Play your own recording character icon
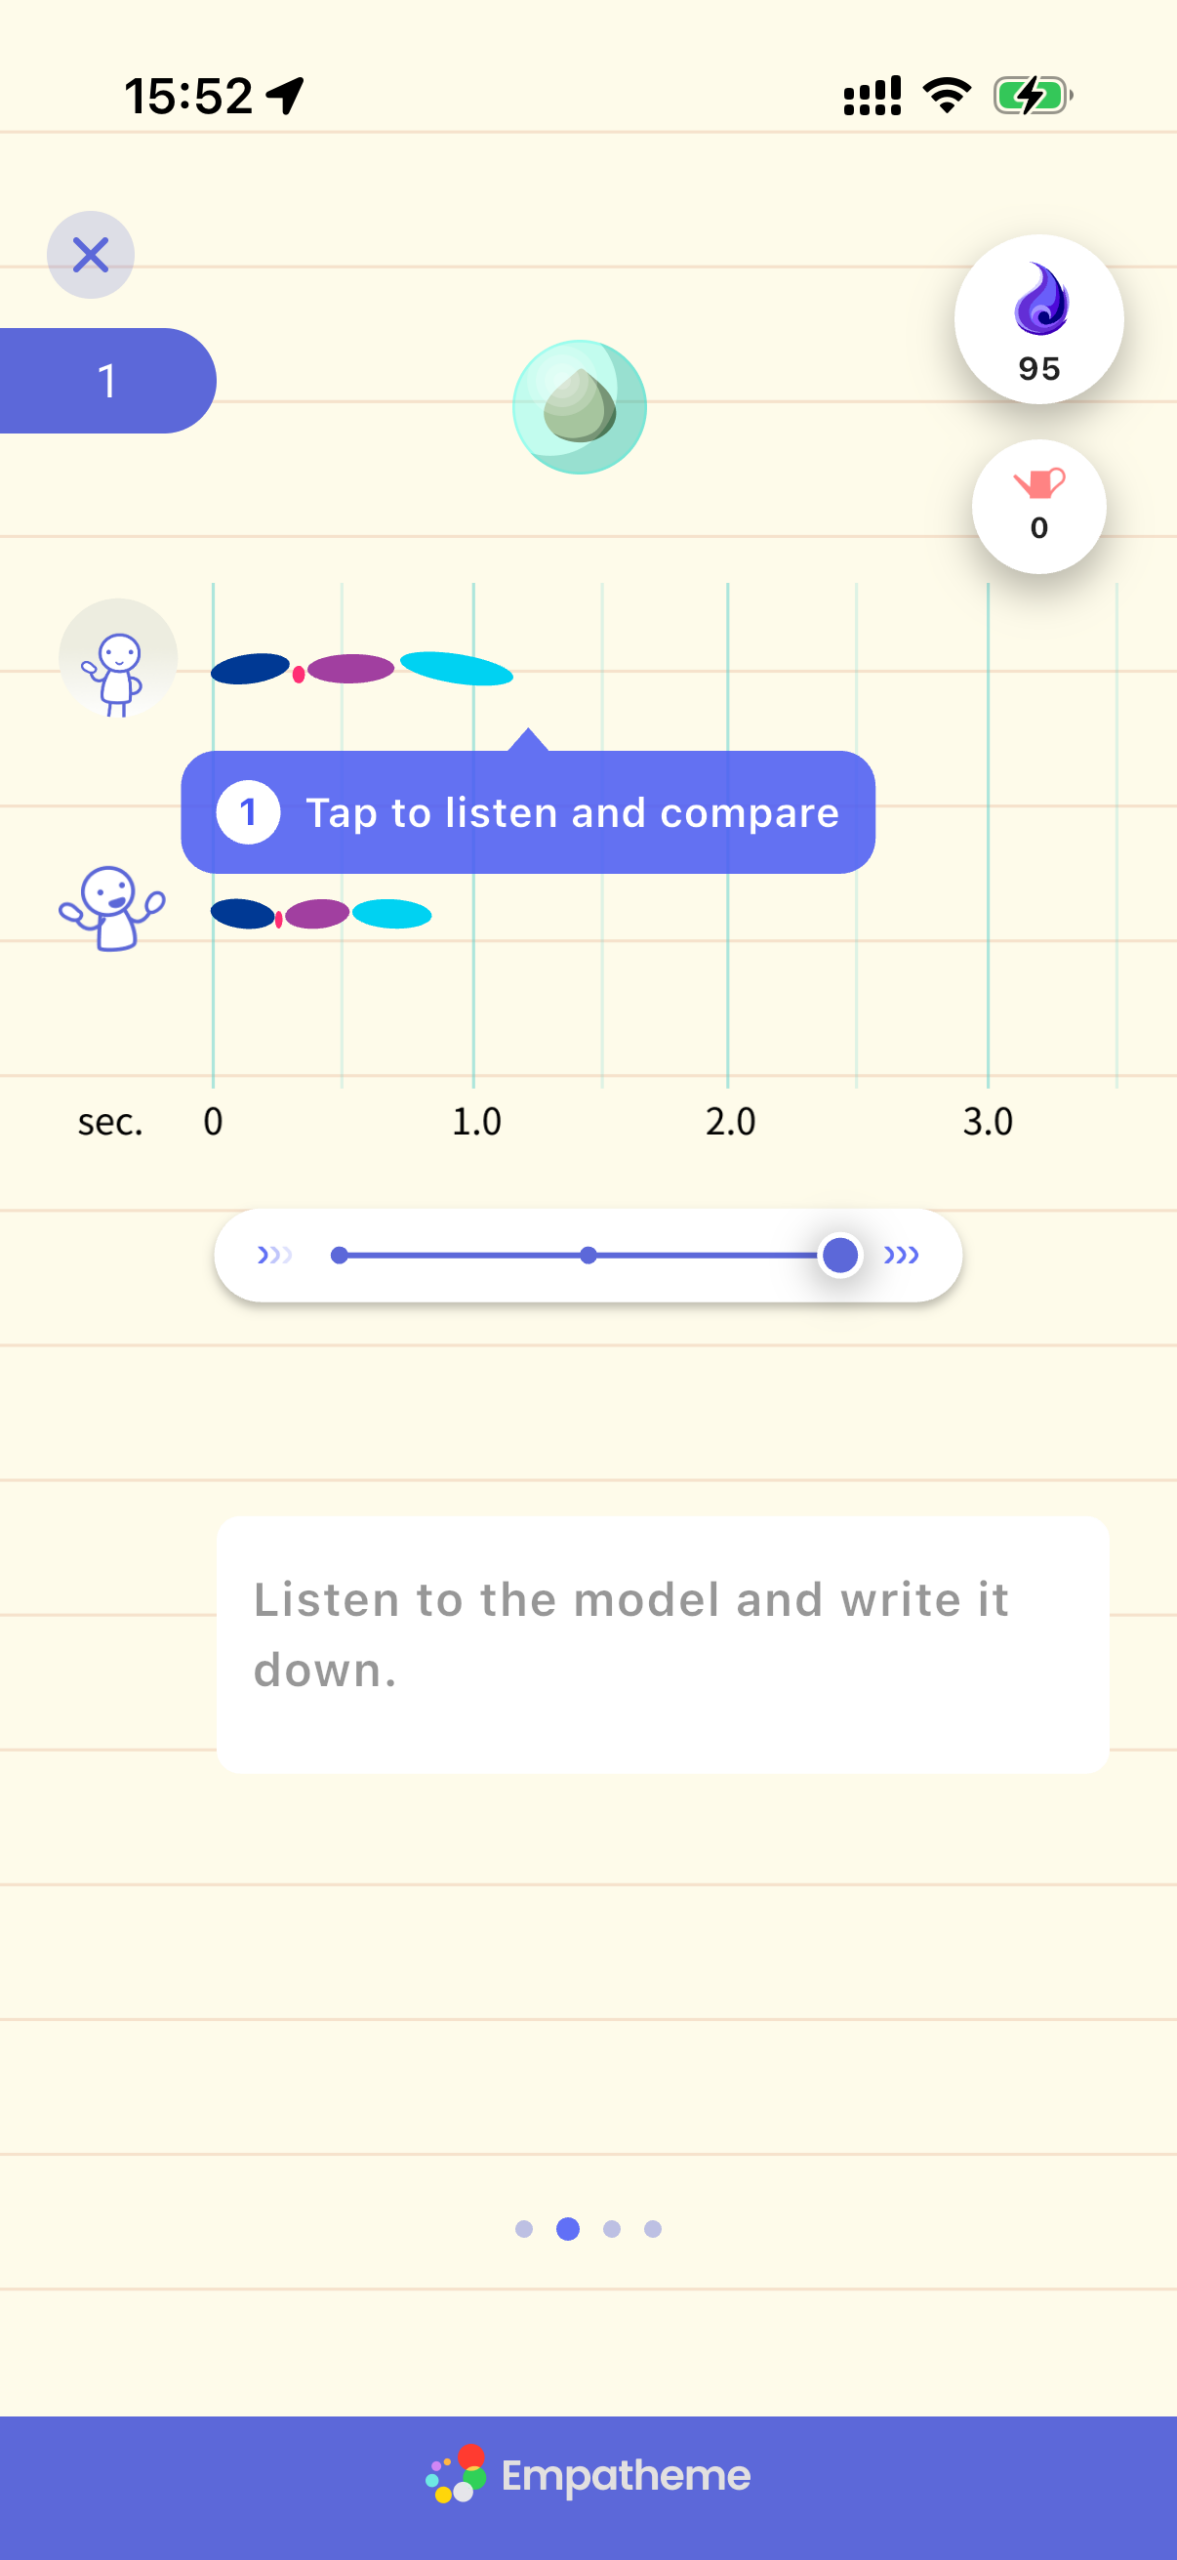The width and height of the screenshot is (1177, 2560). pyautogui.click(x=112, y=908)
